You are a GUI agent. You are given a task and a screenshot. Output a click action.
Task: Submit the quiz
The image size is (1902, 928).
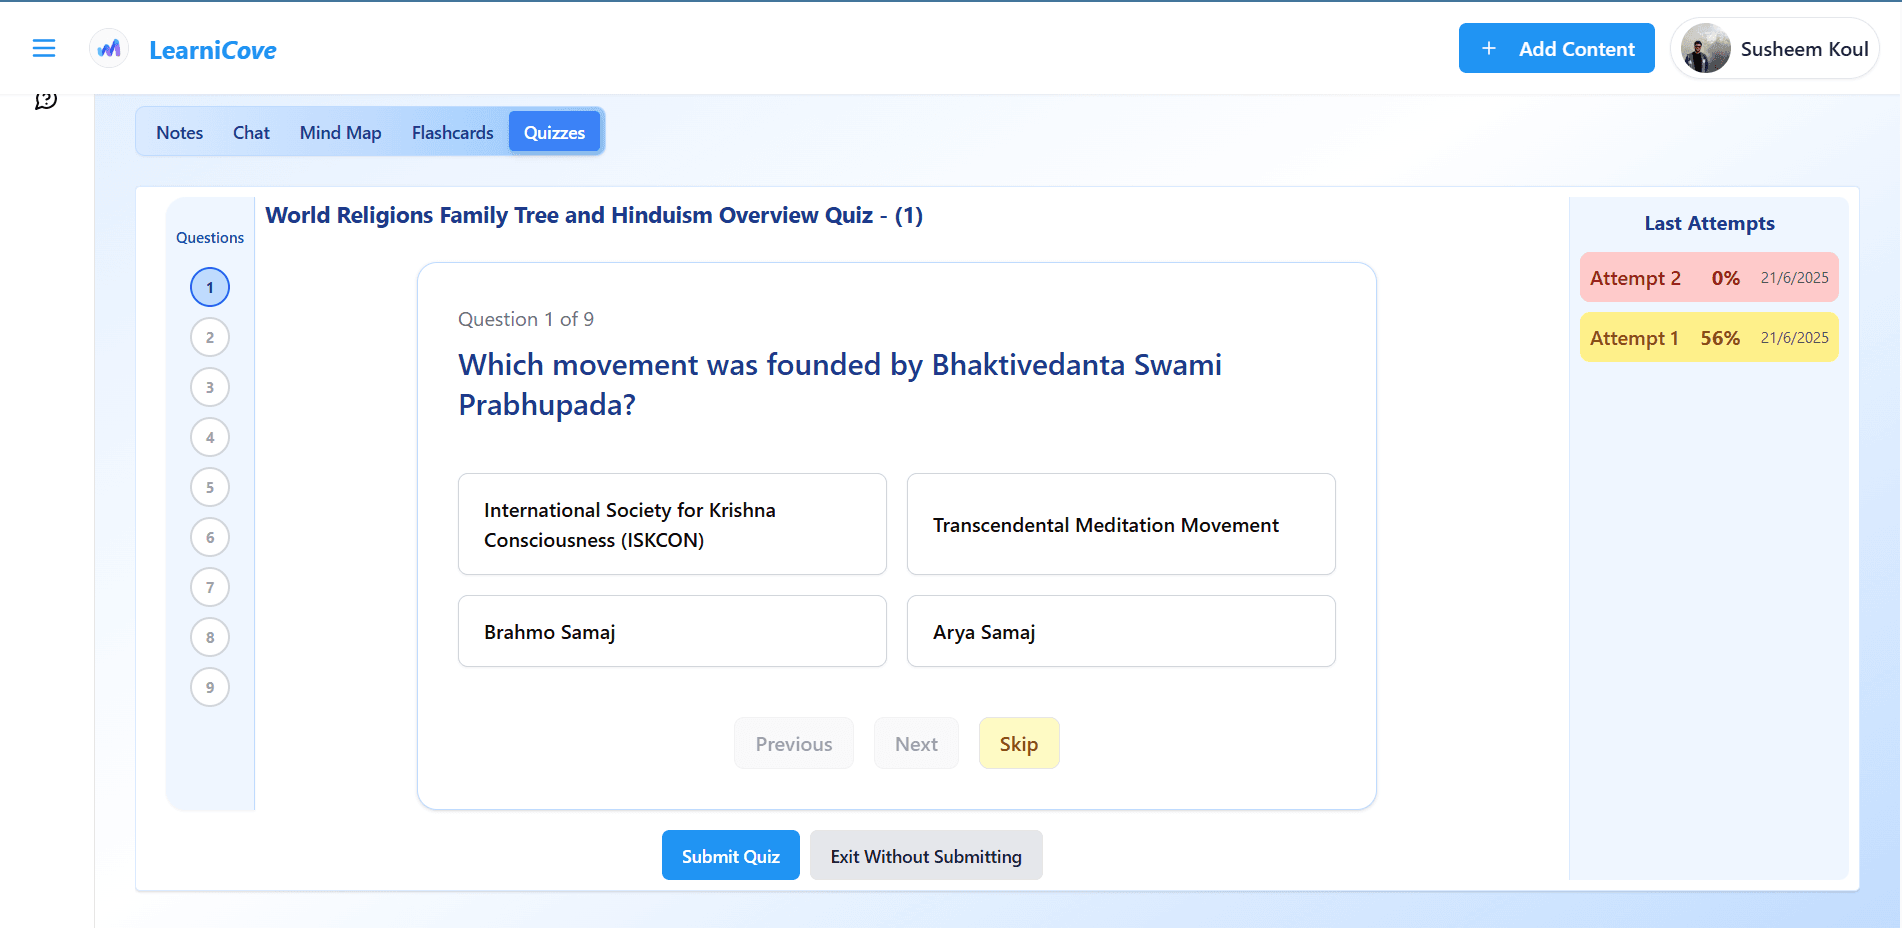click(731, 855)
